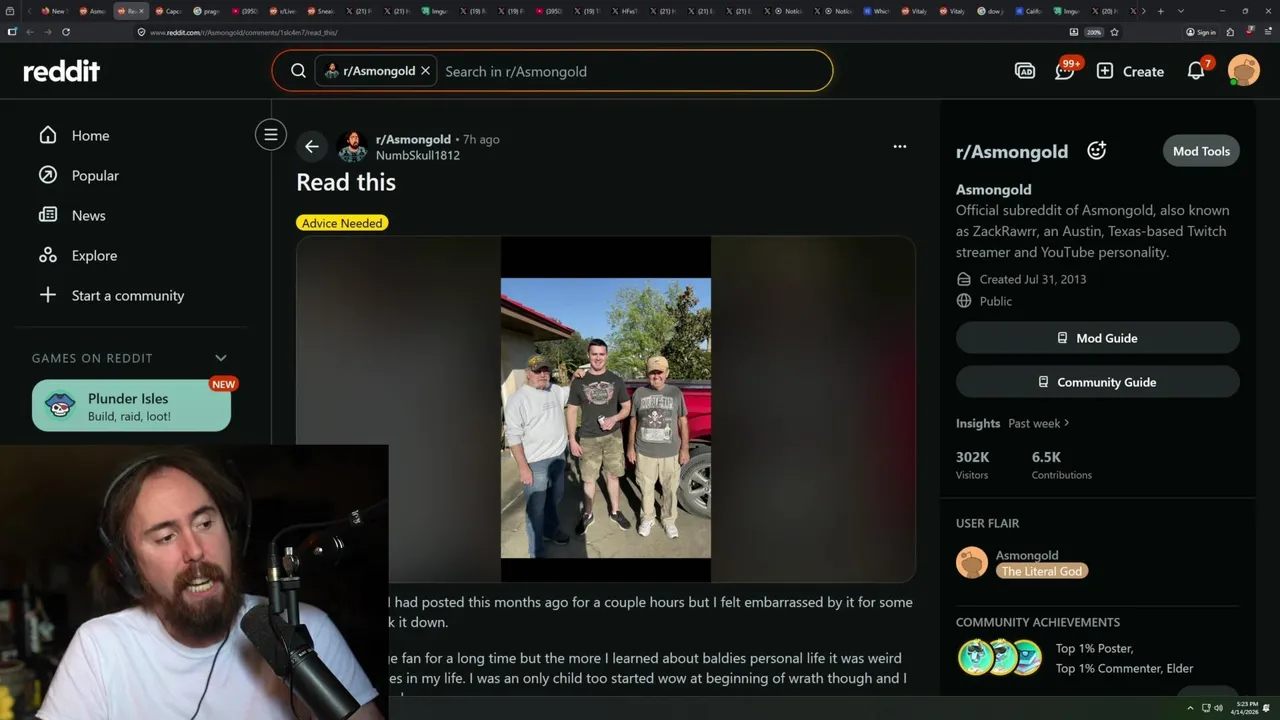Switch to the California browser tab
The height and width of the screenshot is (720, 1280).
(x=1029, y=11)
